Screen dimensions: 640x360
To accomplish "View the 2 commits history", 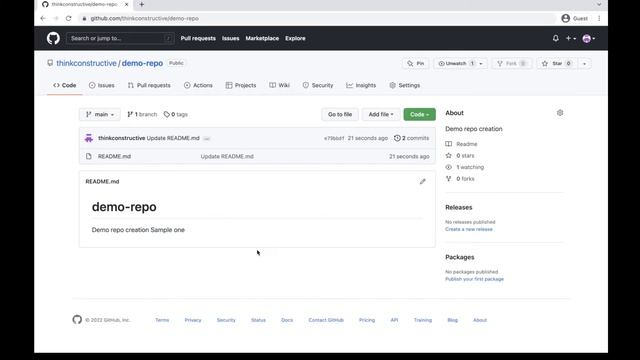I will pyautogui.click(x=411, y=138).
